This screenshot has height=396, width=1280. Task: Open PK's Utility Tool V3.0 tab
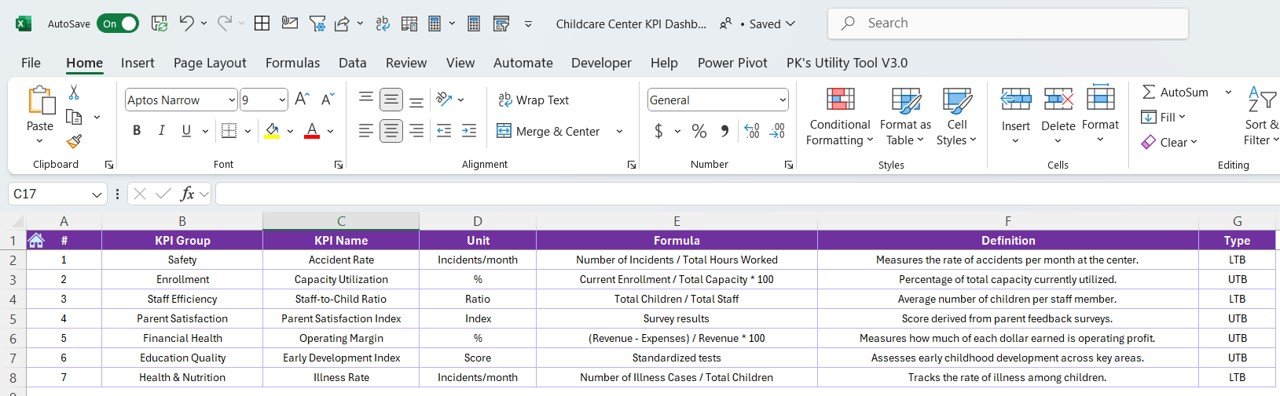[847, 62]
